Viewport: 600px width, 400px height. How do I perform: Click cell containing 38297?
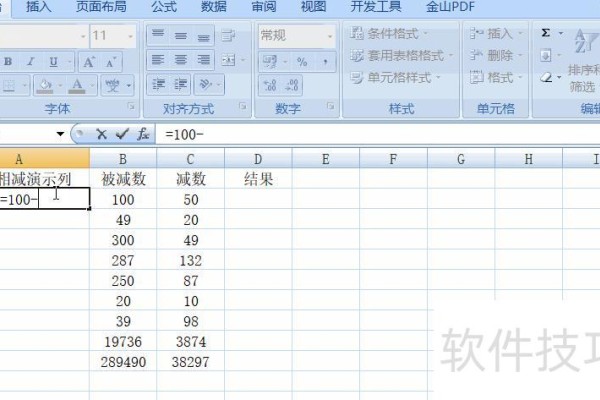tap(191, 362)
